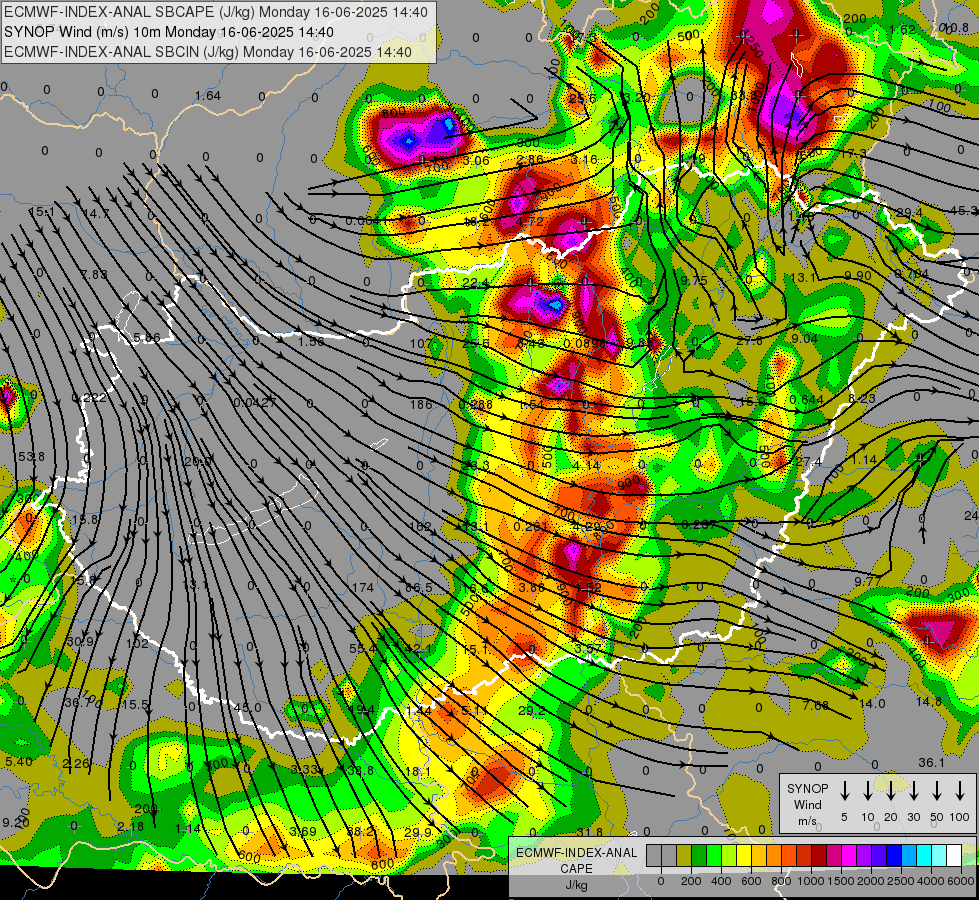The image size is (979, 900).
Task: Pick the olive CAPE legend swatch
Action: pos(684,856)
